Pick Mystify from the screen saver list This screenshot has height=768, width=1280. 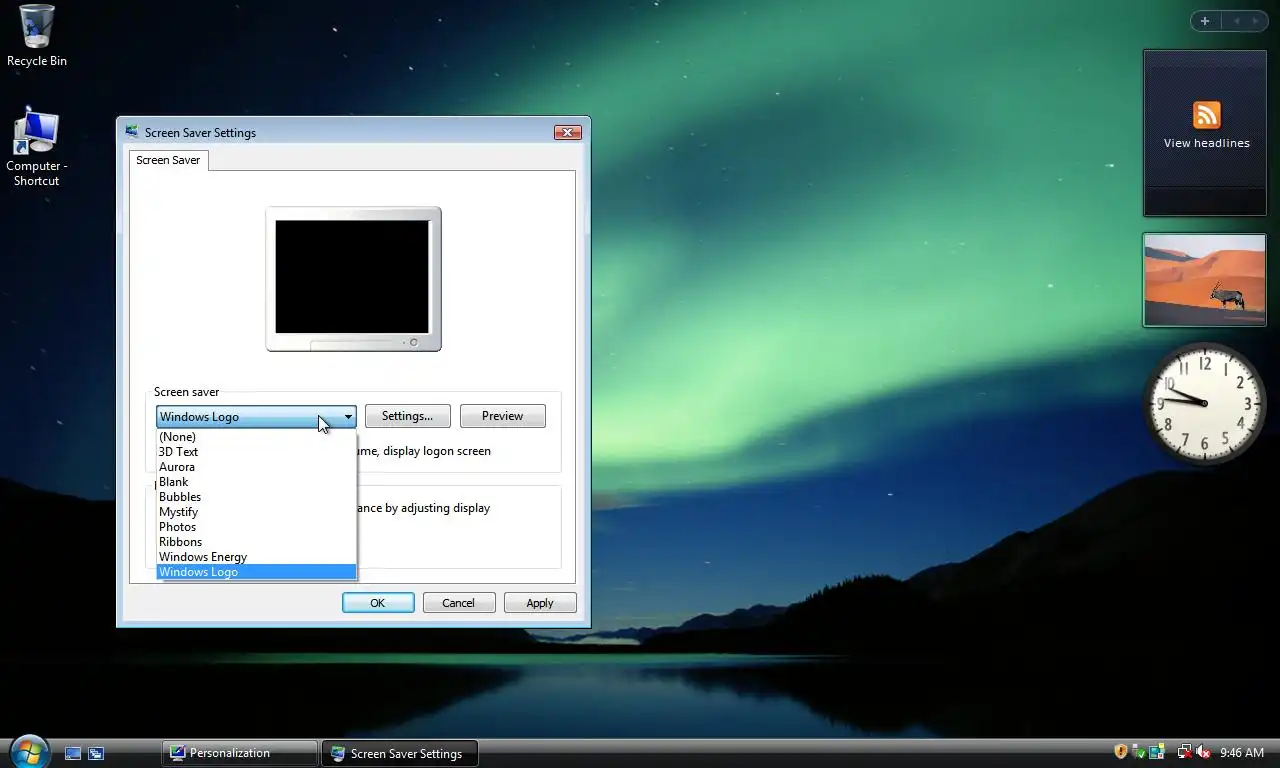(256, 512)
